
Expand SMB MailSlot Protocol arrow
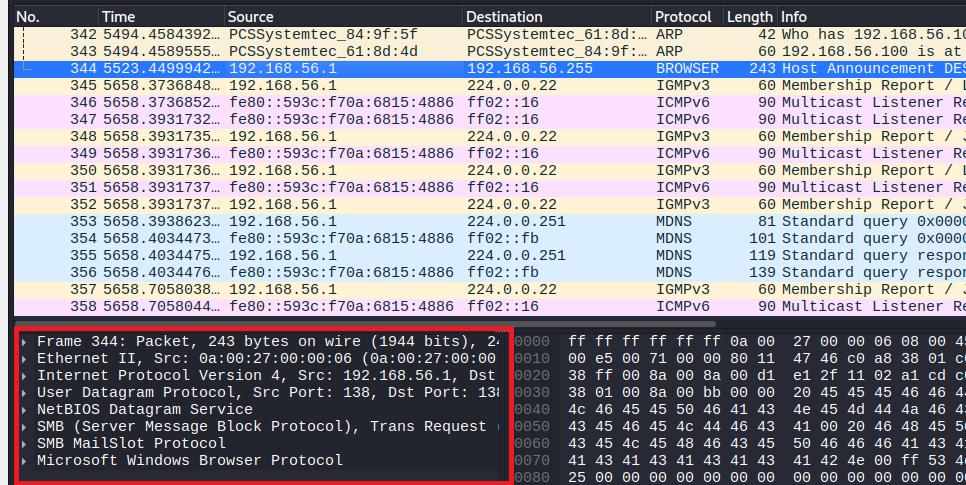click(24, 443)
